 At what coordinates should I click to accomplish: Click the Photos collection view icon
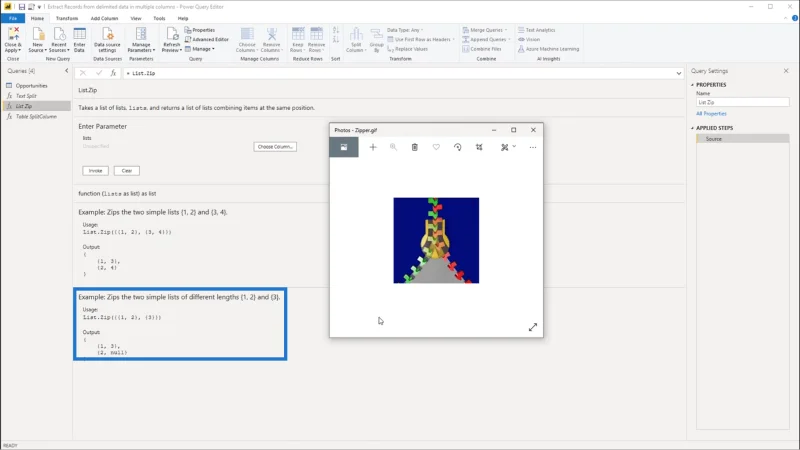(344, 147)
